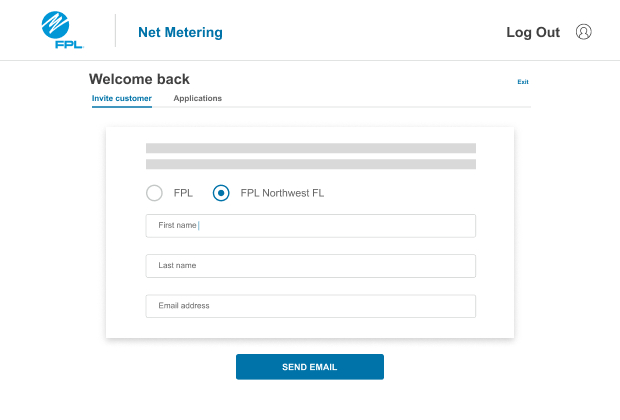The height and width of the screenshot is (420, 620).
Task: Focus the Last name input field
Action: (x=311, y=266)
